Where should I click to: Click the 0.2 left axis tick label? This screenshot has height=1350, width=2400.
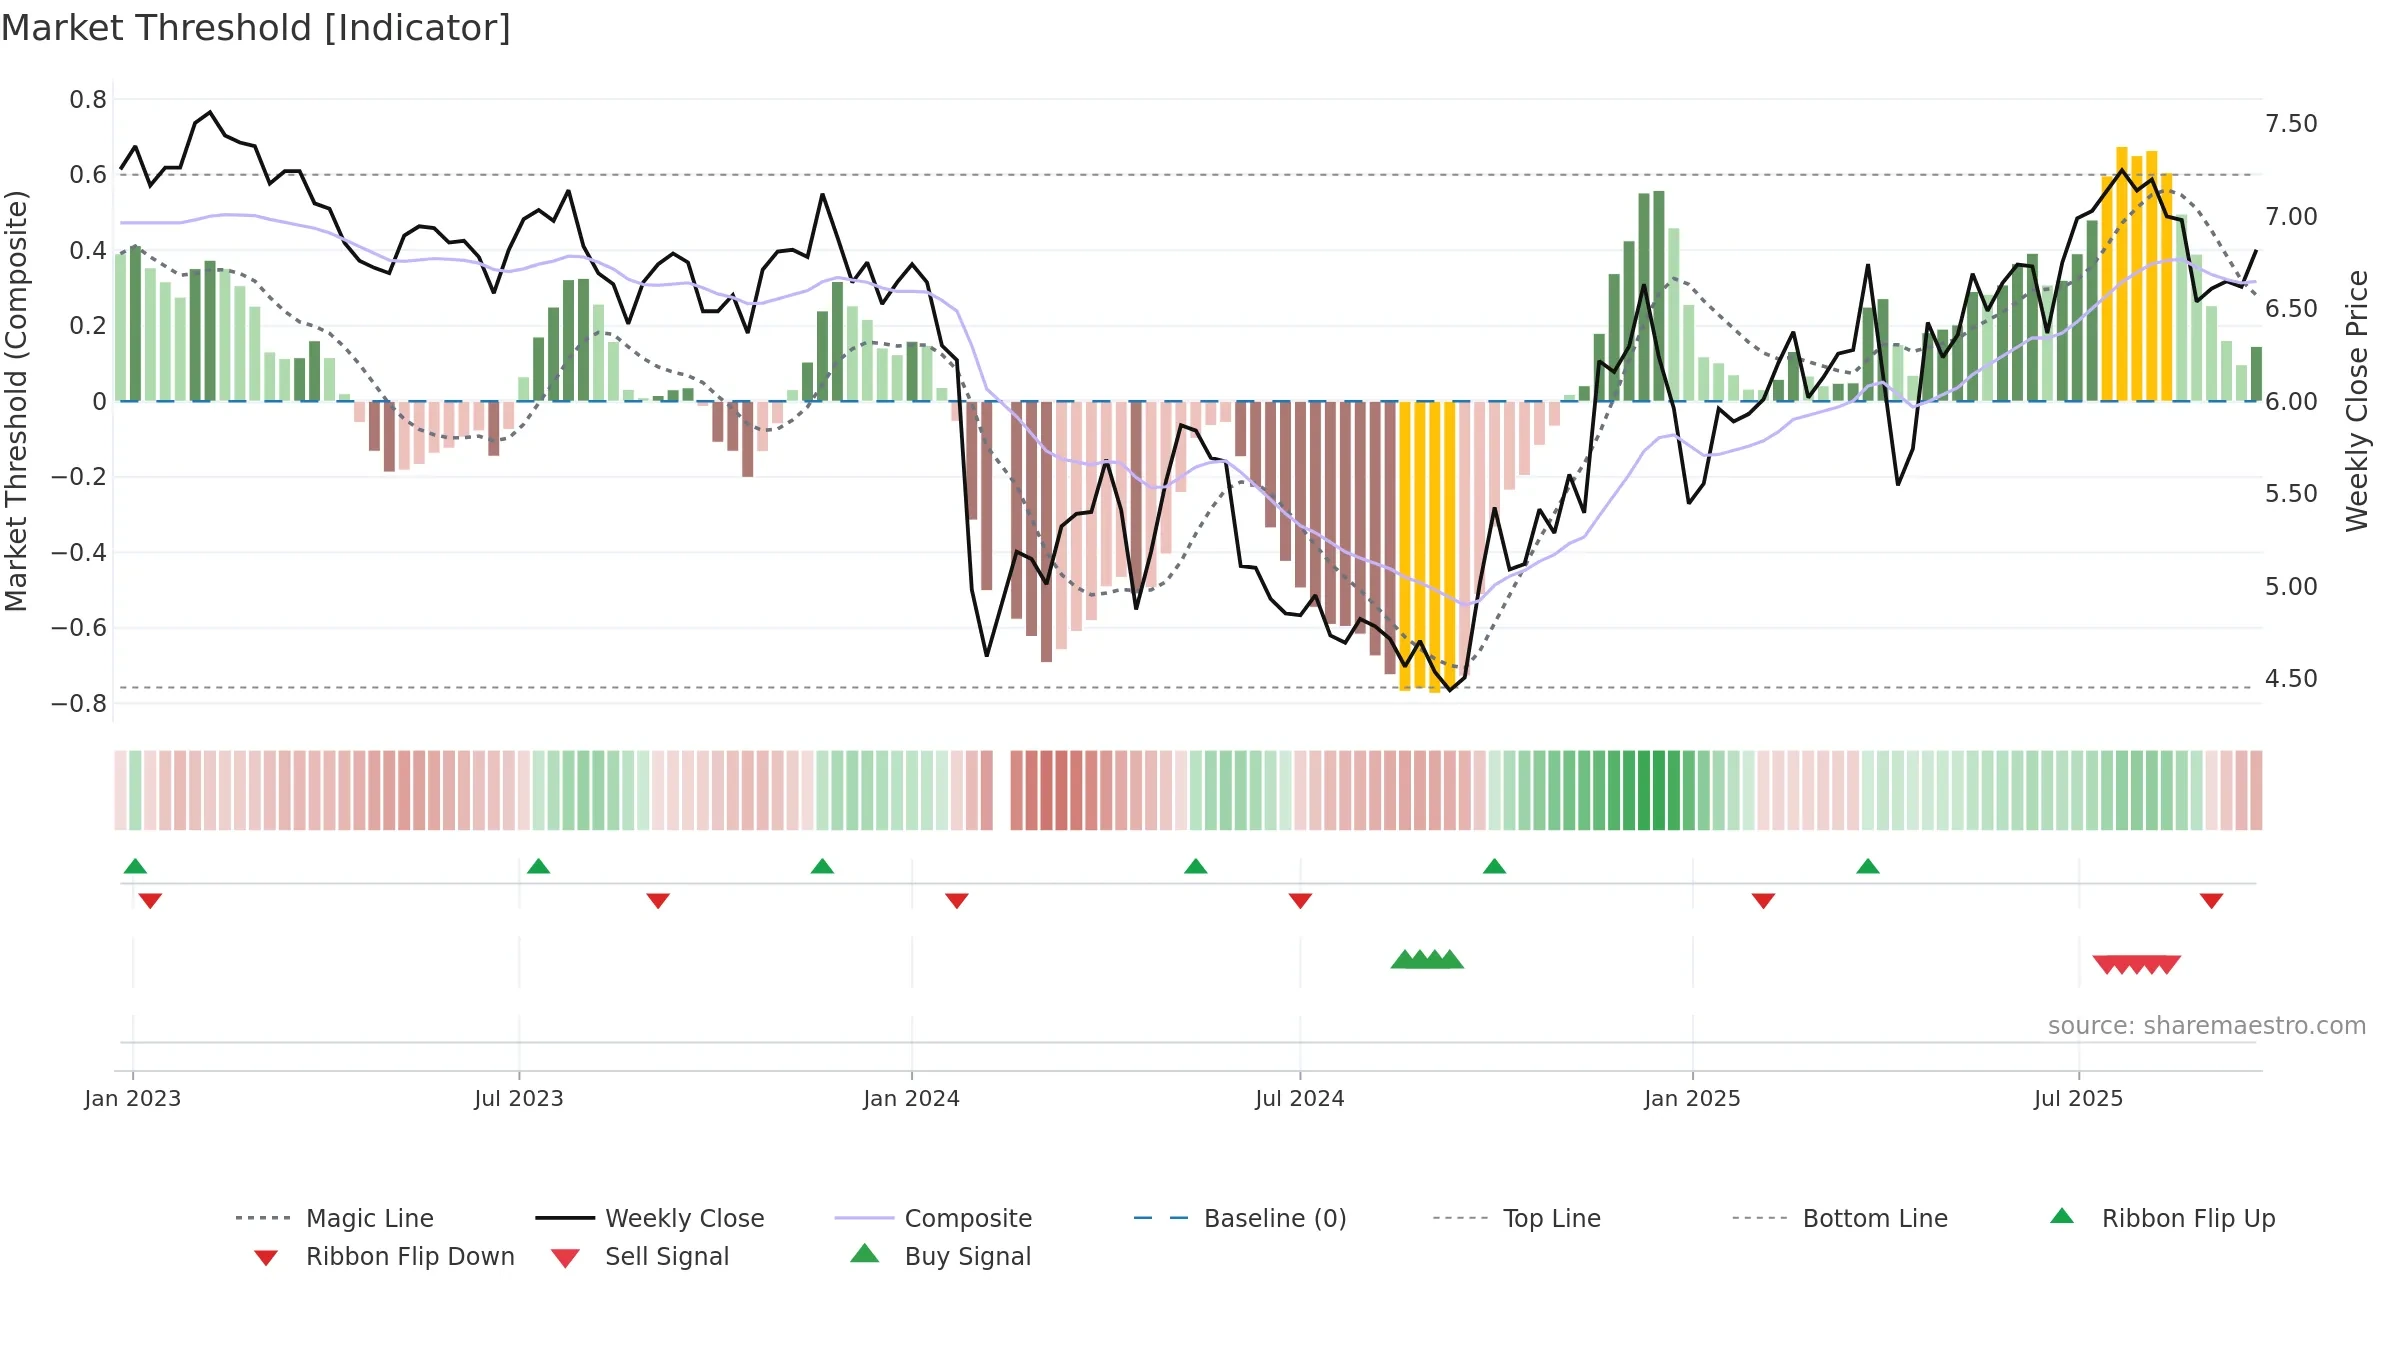click(88, 326)
